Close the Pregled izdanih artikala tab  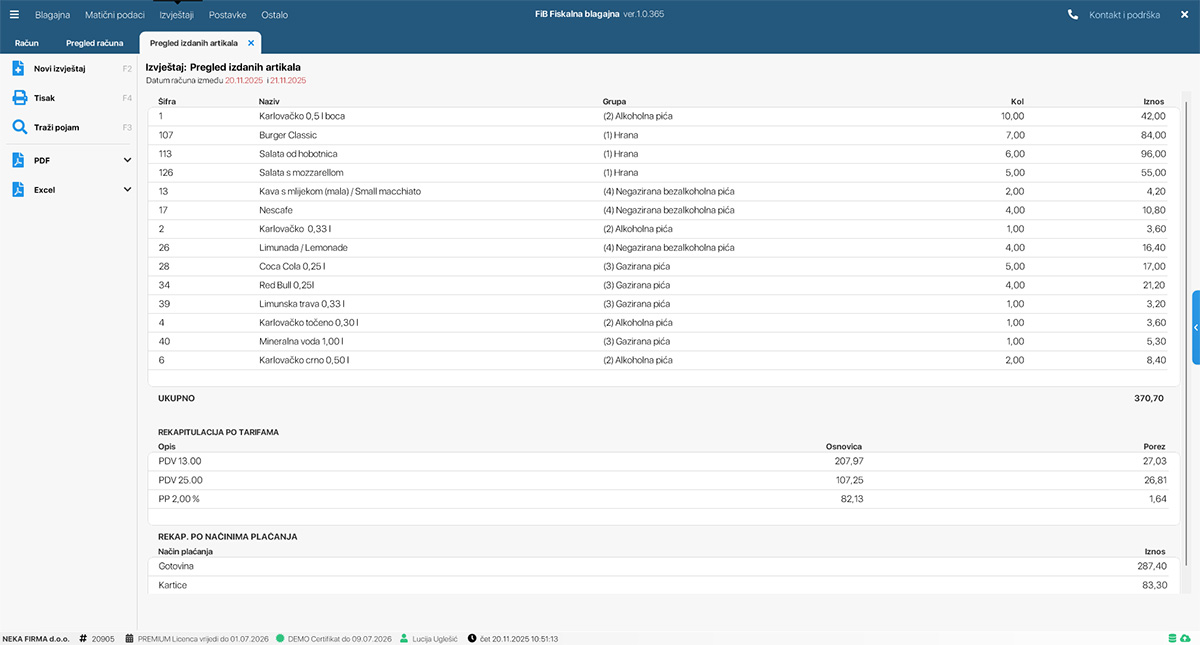tap(251, 44)
